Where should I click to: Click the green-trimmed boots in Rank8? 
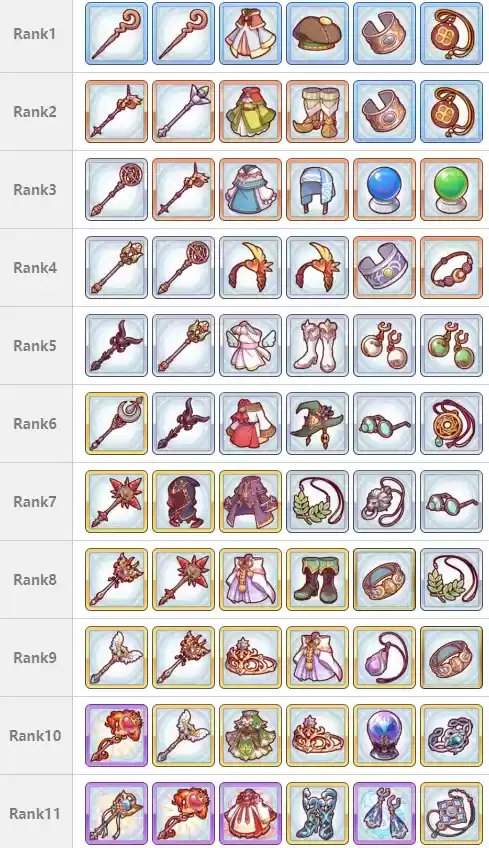317,579
